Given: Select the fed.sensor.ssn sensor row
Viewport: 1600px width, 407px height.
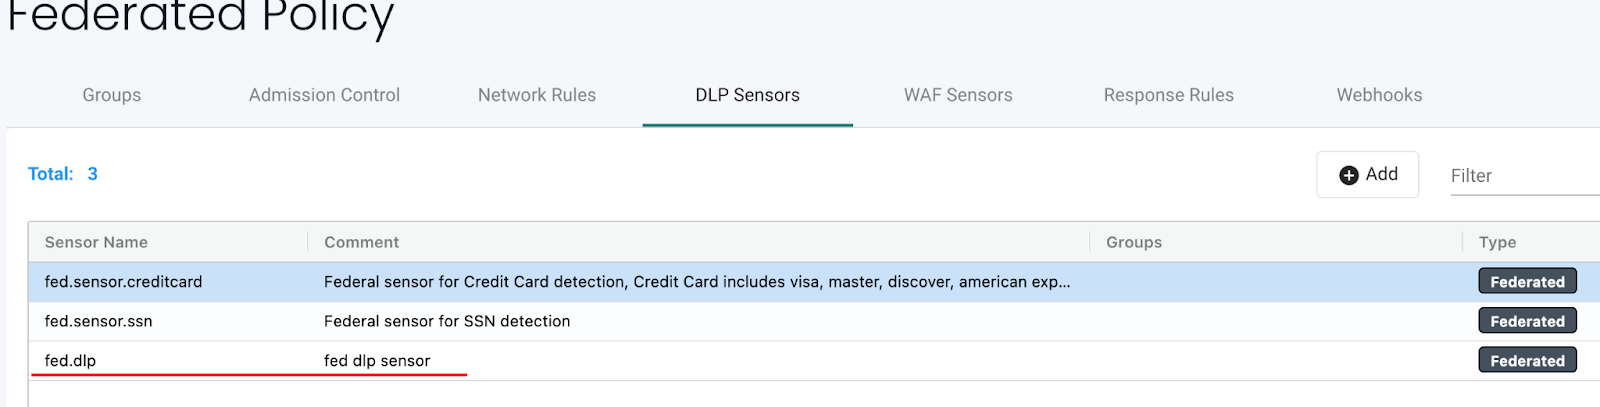Looking at the screenshot, I should tap(98, 321).
